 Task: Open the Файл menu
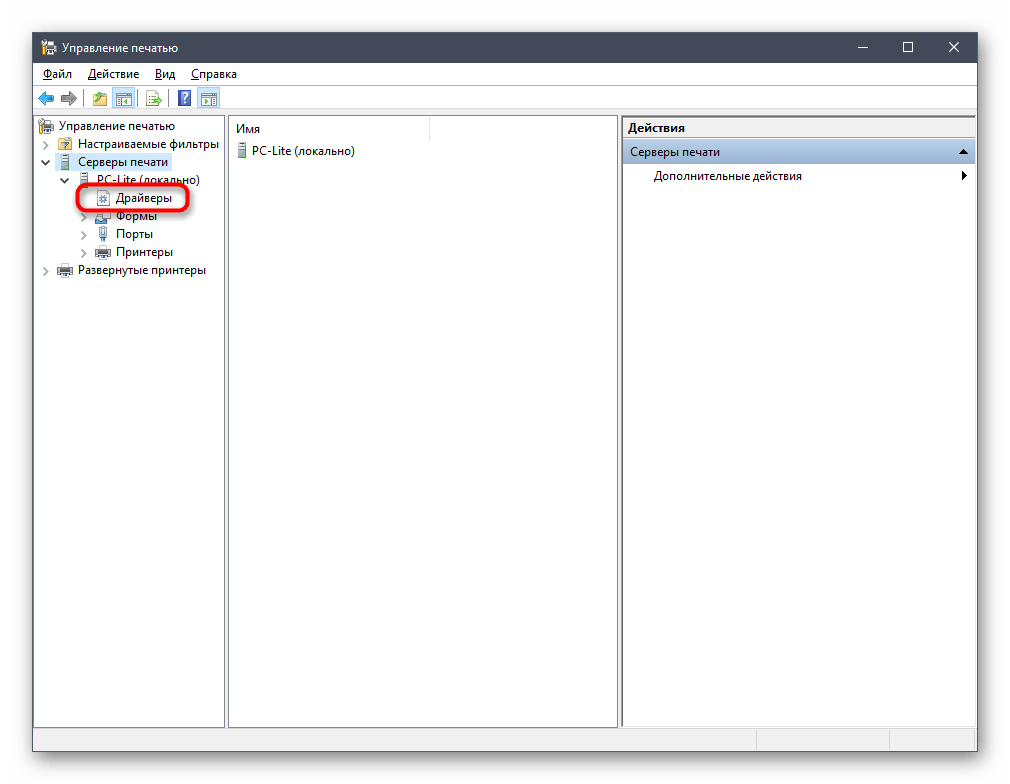pos(57,74)
